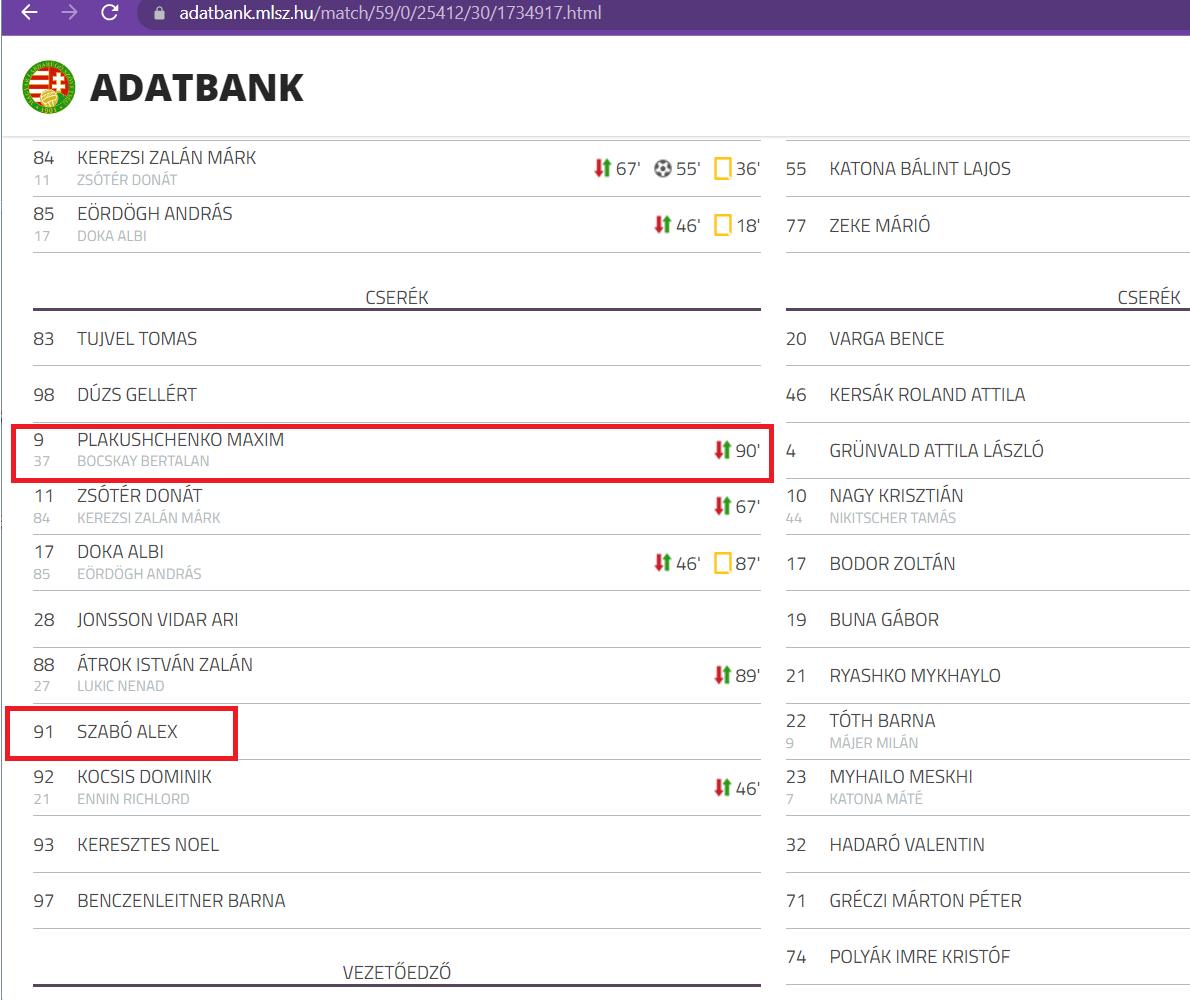Viewport: 1190px width, 1000px height.
Task: Click small ZSÓTÉR DONÁT under Kerezsi
Action: pyautogui.click(x=127, y=180)
